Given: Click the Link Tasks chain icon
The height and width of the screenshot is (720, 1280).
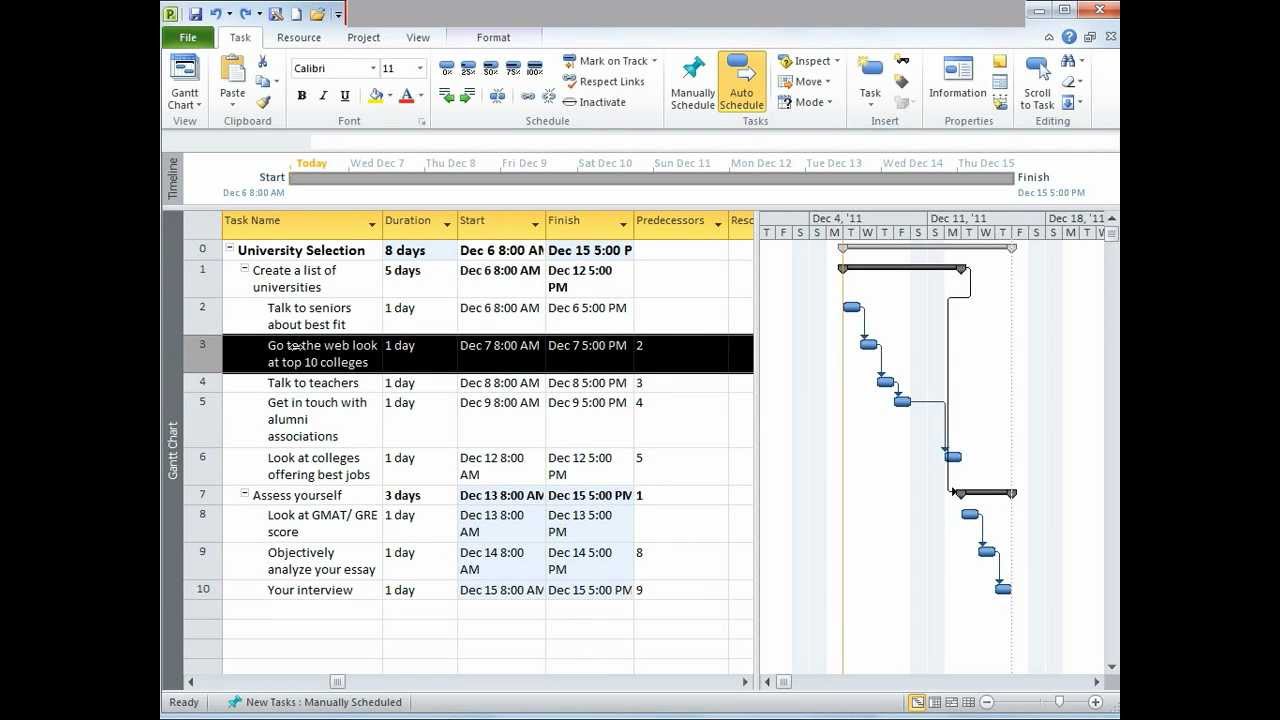Looking at the screenshot, I should (528, 96).
